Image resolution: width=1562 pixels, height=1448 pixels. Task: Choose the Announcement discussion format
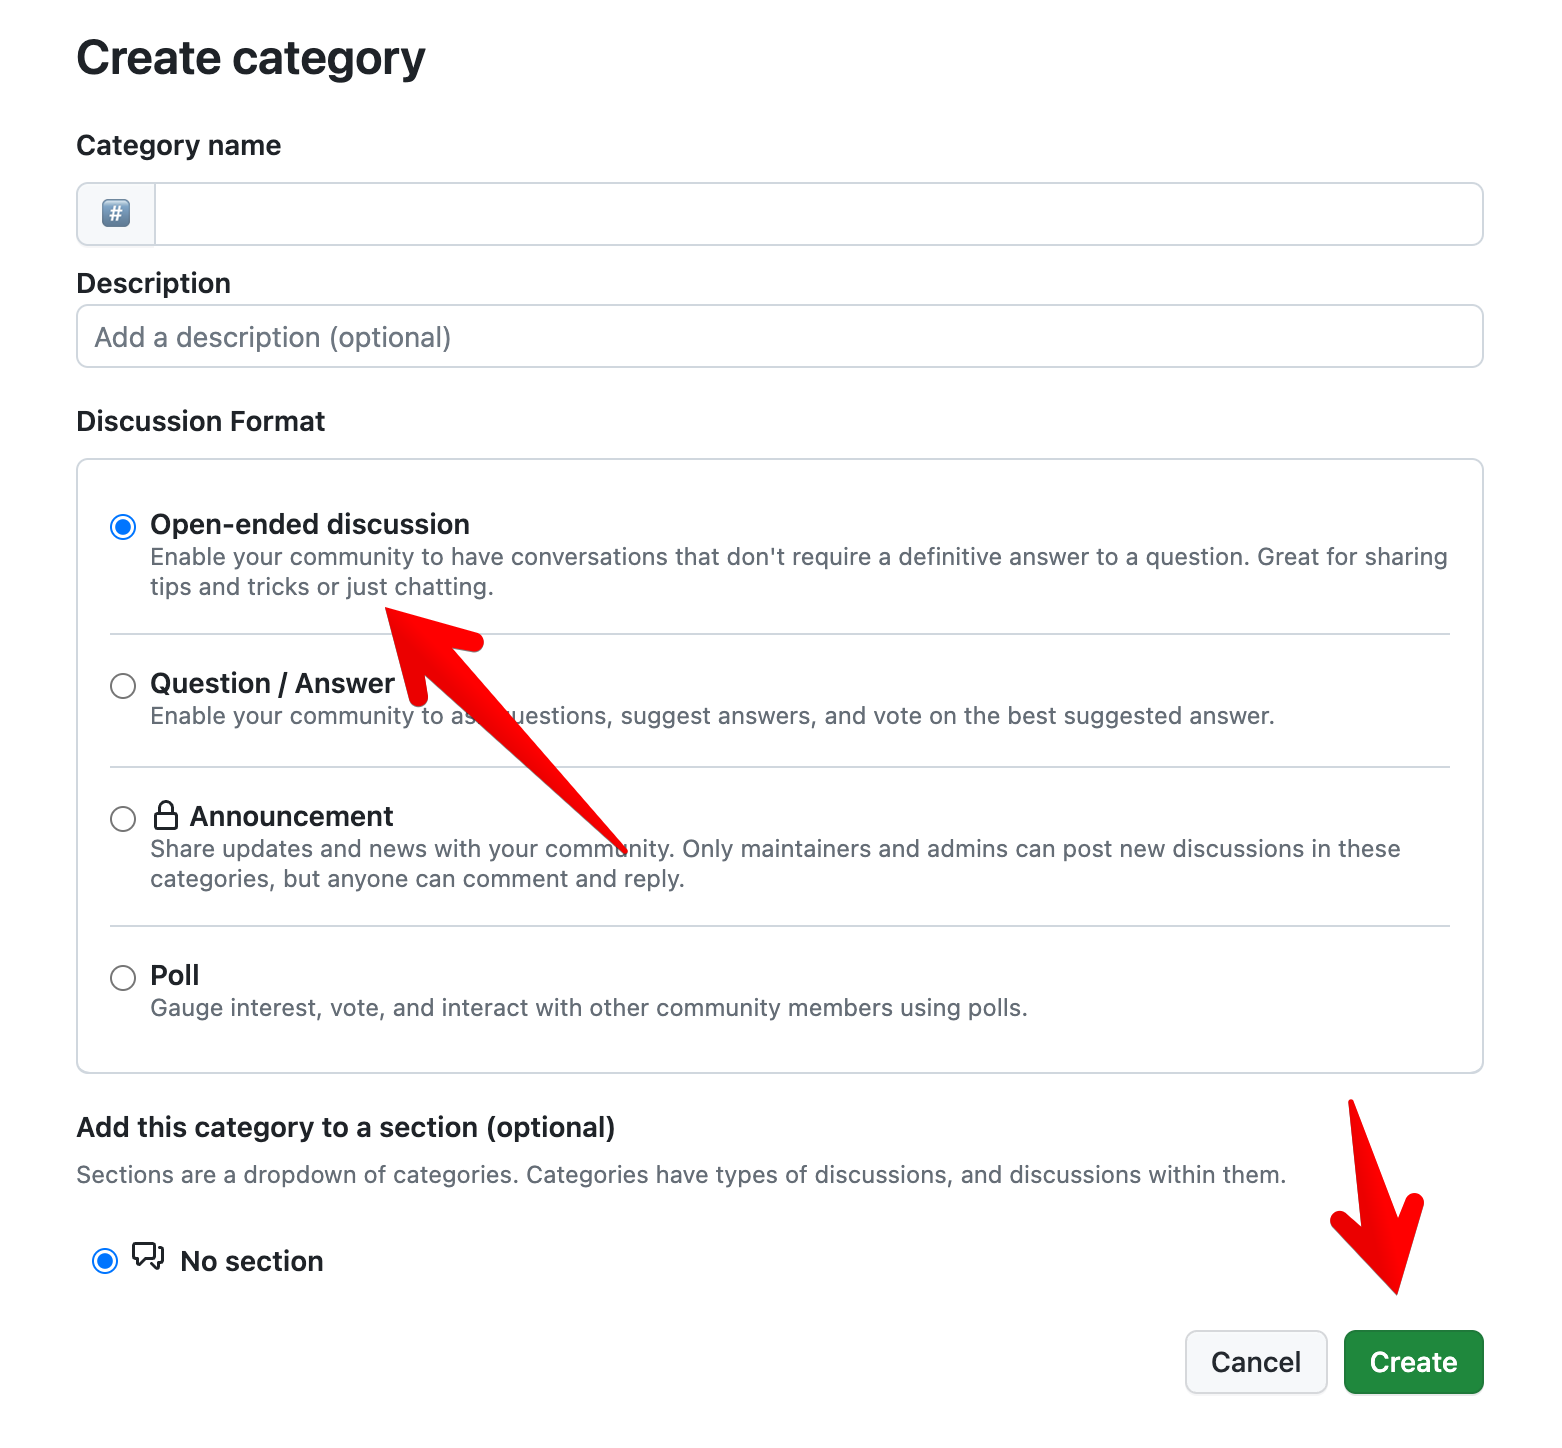tap(122, 818)
